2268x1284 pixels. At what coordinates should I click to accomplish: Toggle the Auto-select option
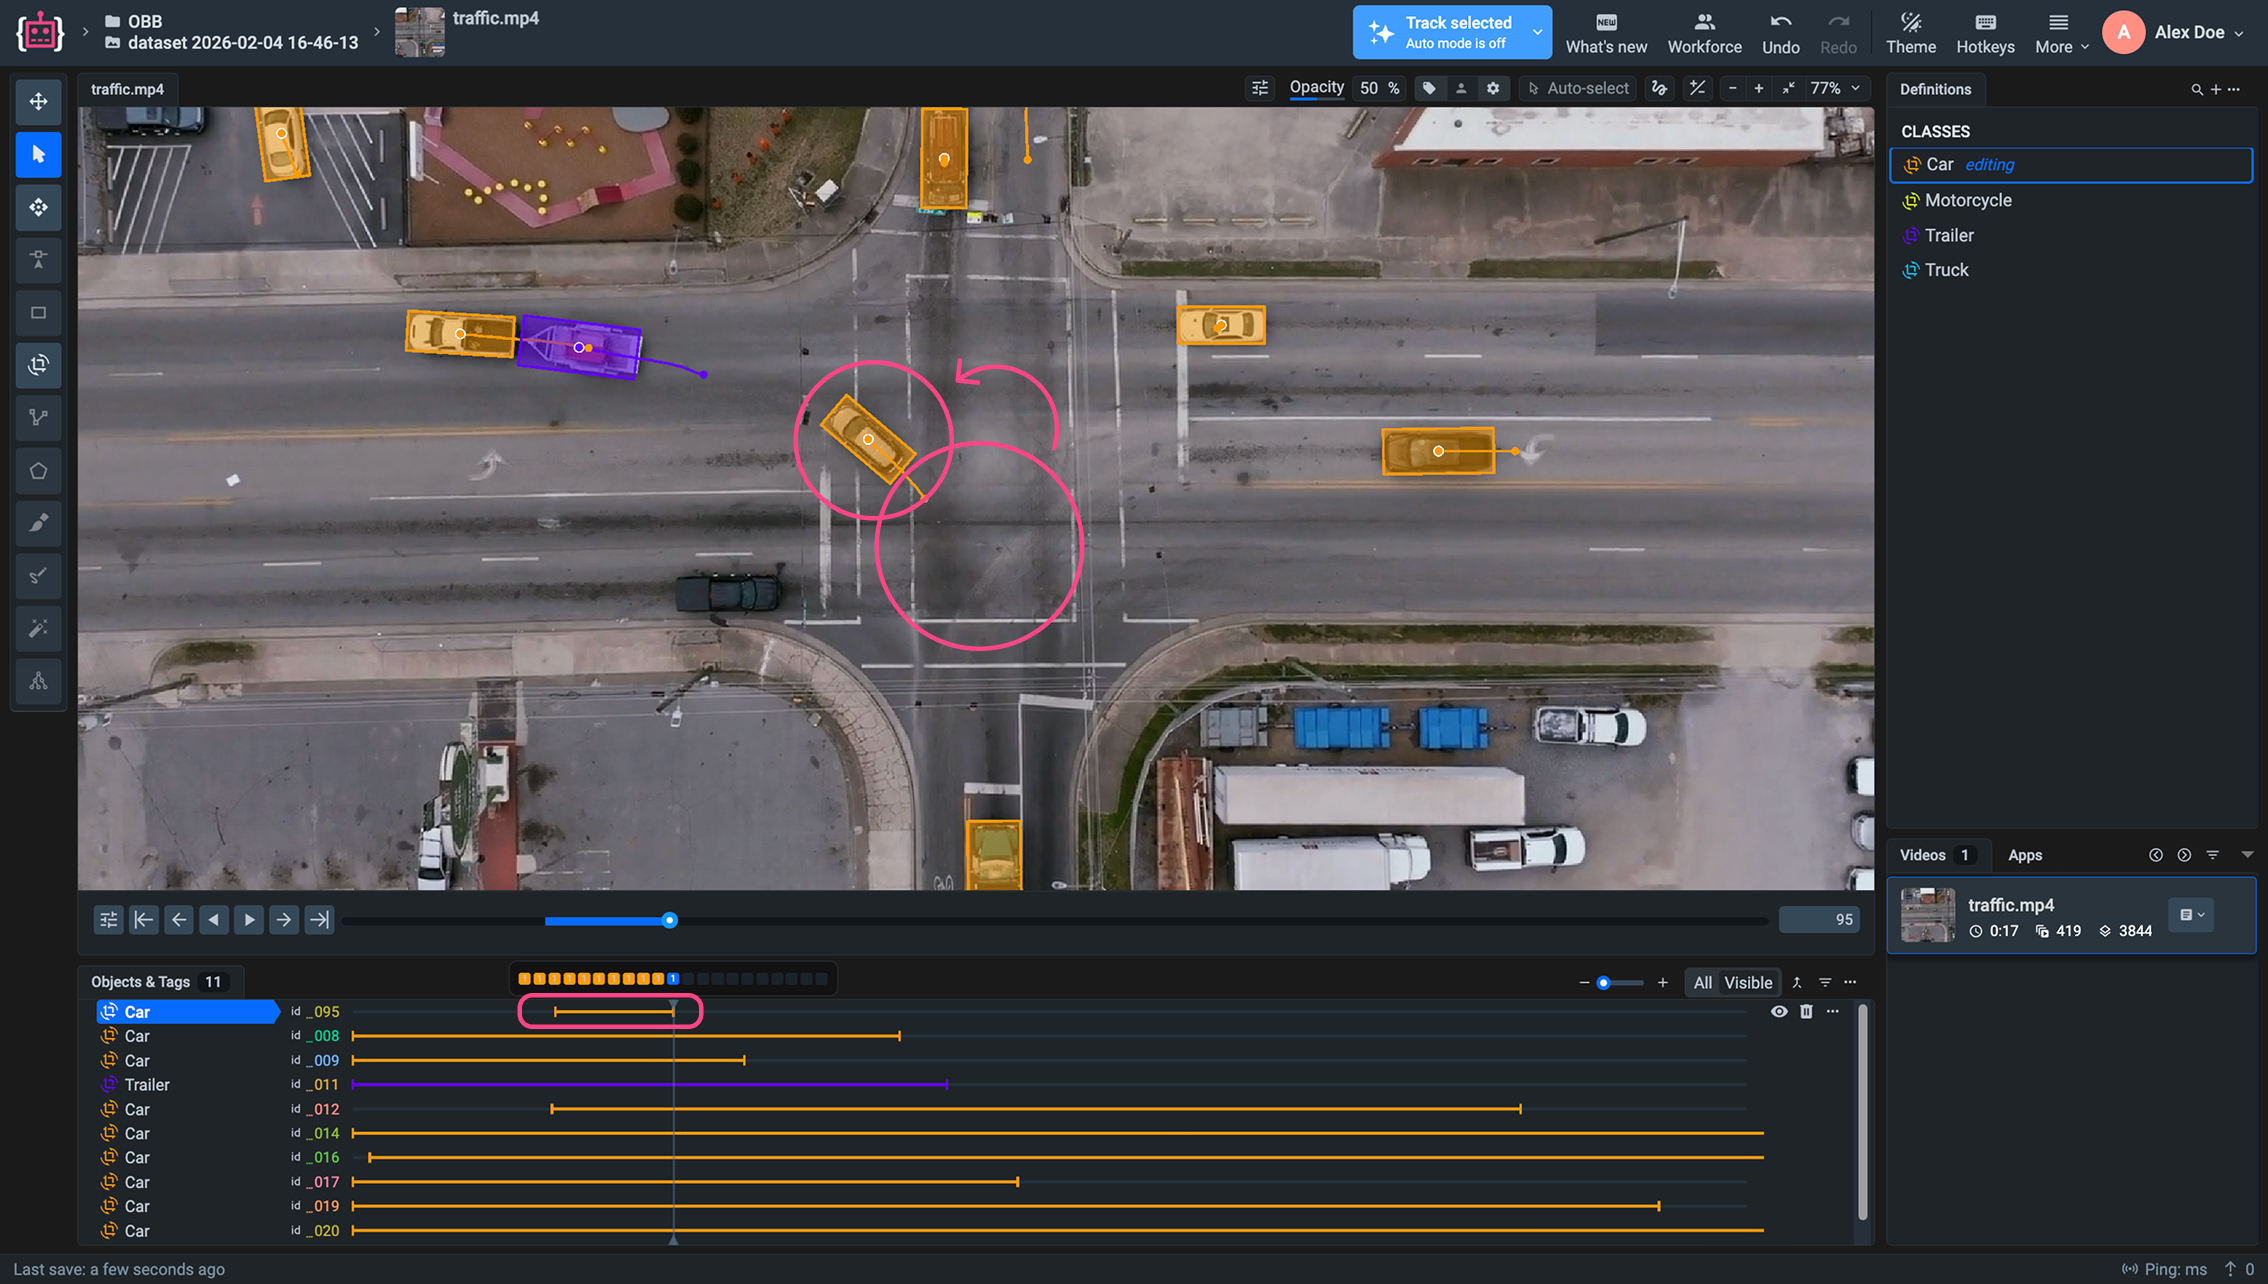[1578, 88]
